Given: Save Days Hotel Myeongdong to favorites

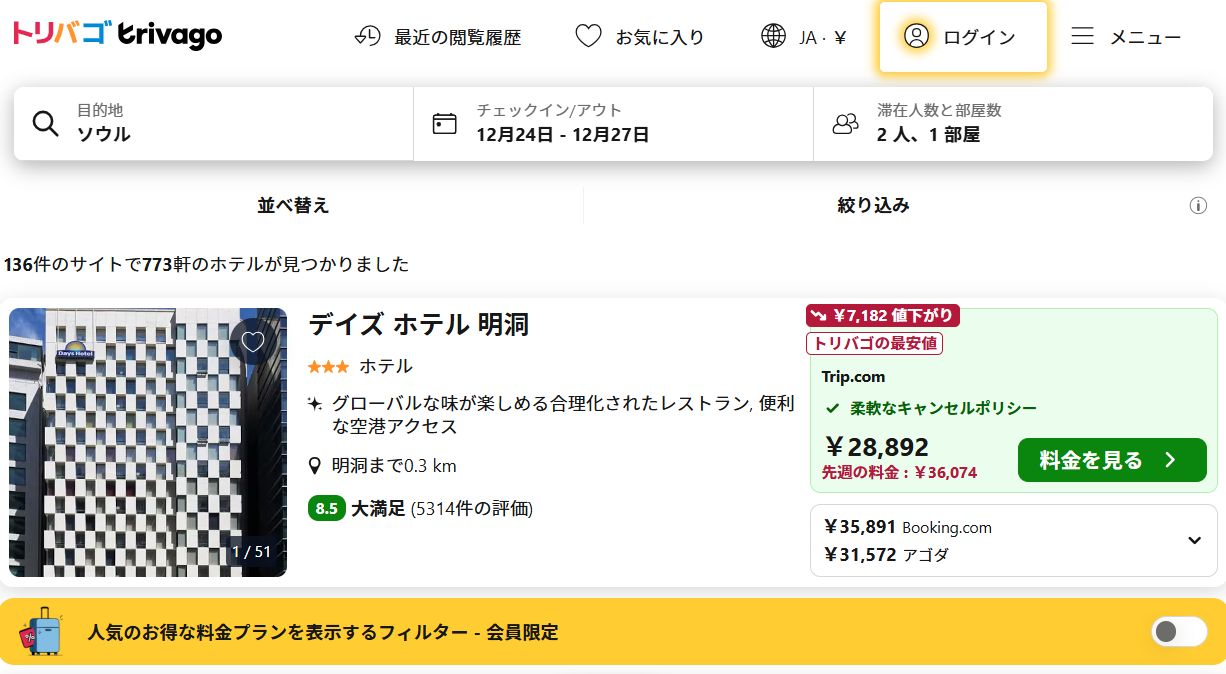Looking at the screenshot, I should click(x=253, y=342).
